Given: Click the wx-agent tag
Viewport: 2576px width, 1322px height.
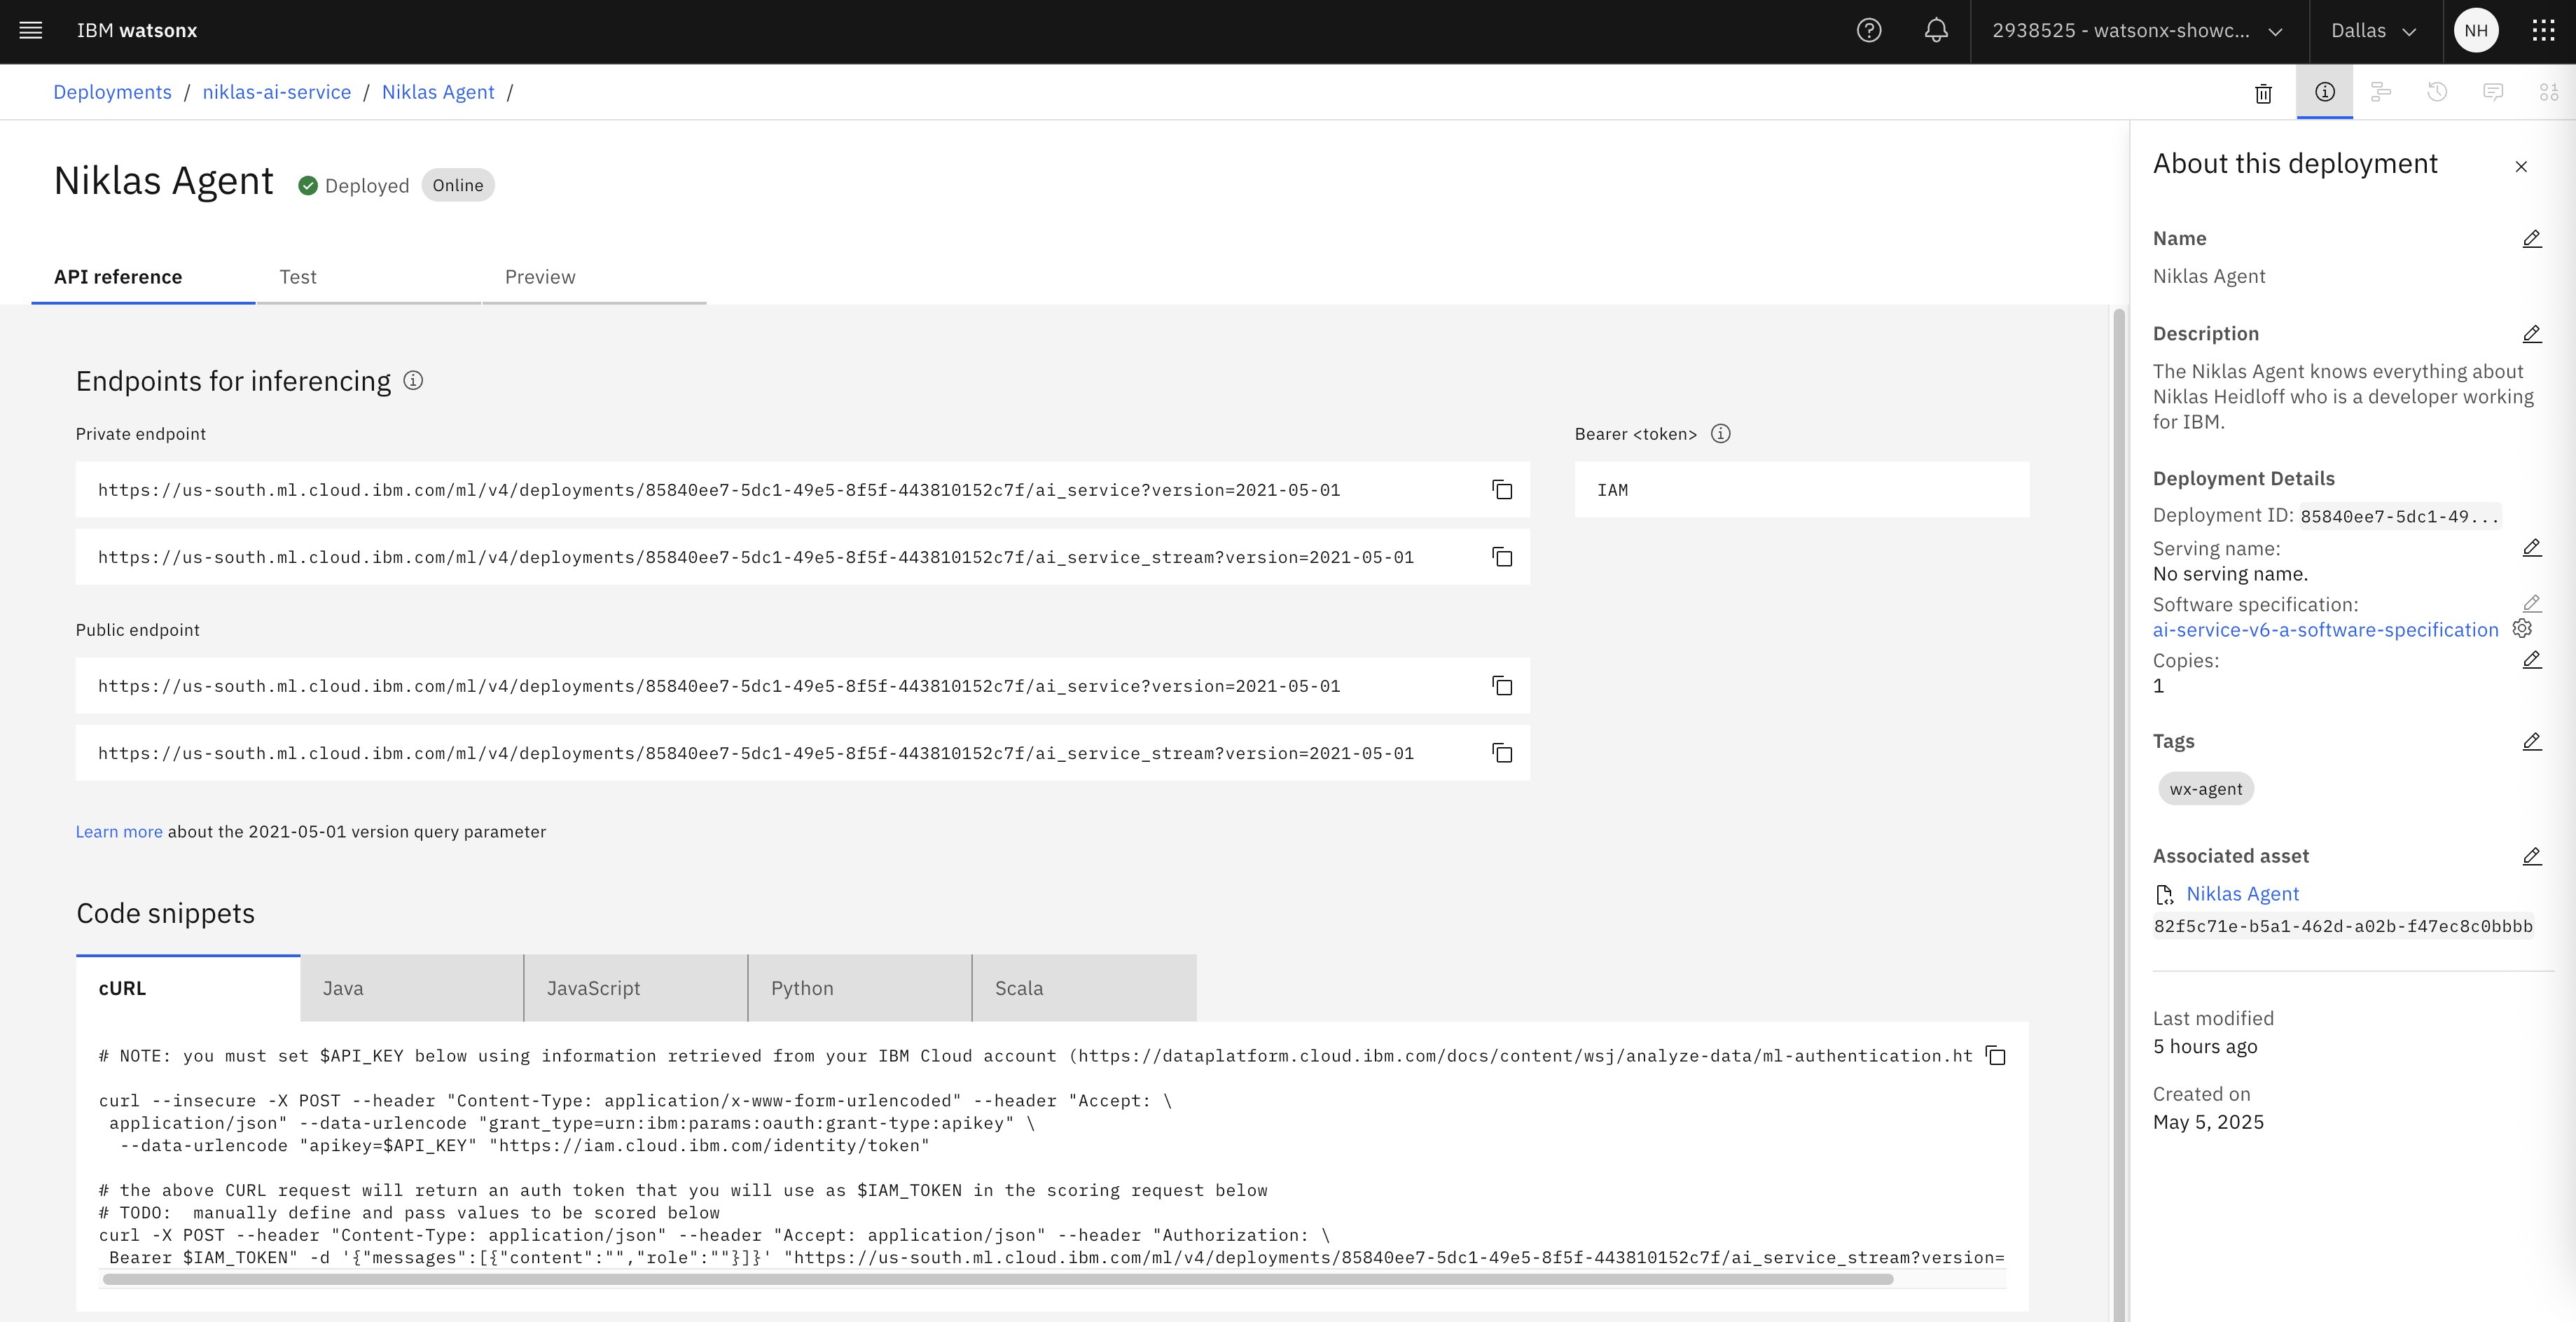Looking at the screenshot, I should point(2205,789).
